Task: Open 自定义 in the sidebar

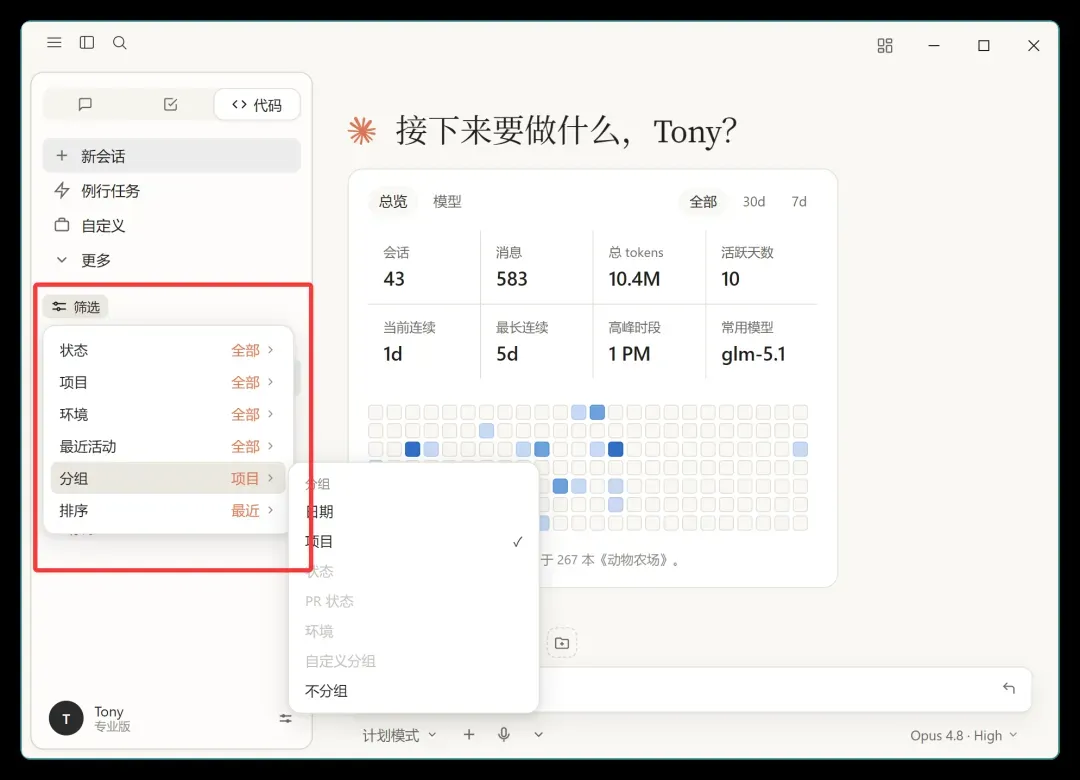Action: pyautogui.click(x=172, y=225)
